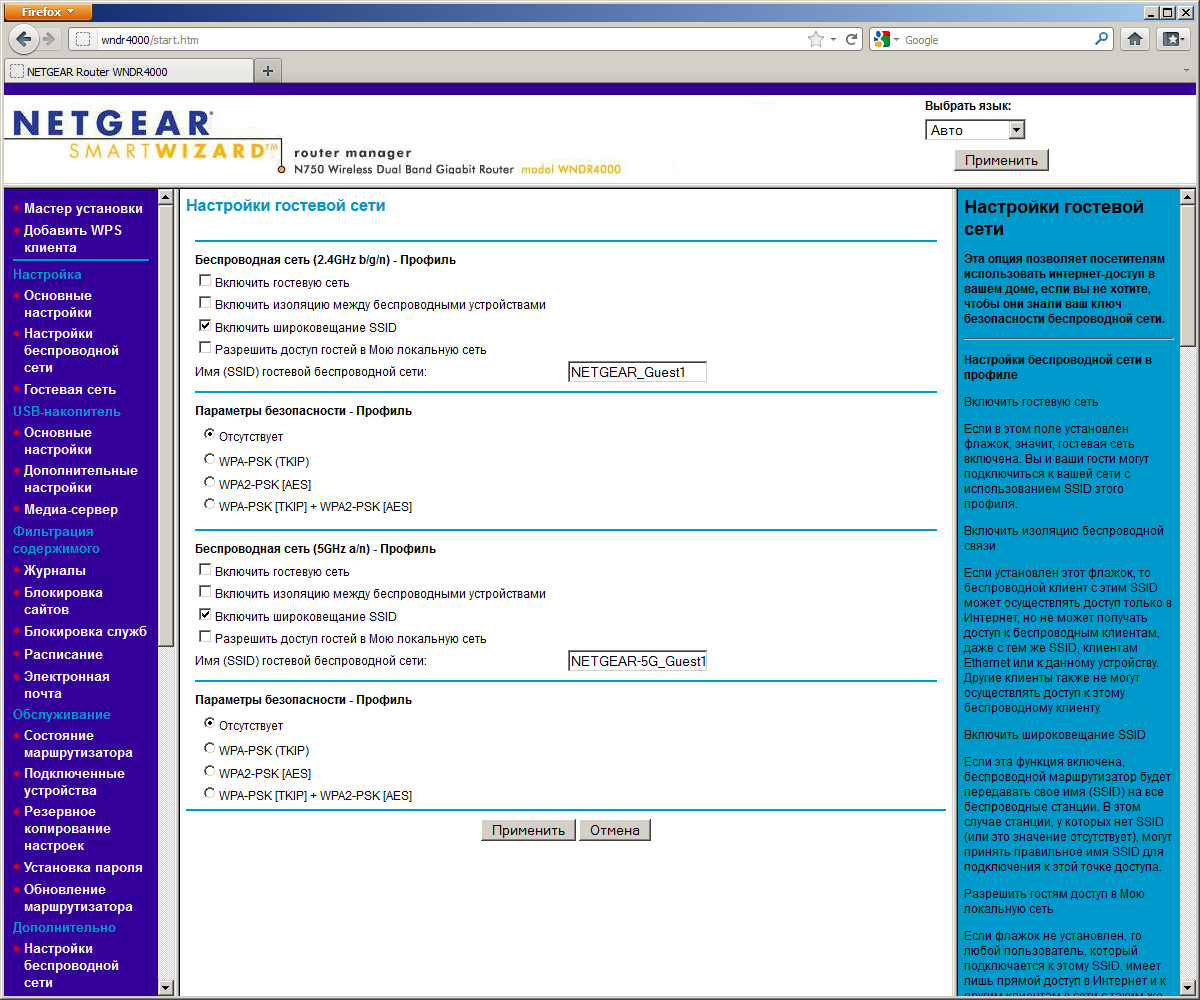Open the bookmarks toolbar button
Viewport: 1200px width, 1000px height.
coord(1172,39)
